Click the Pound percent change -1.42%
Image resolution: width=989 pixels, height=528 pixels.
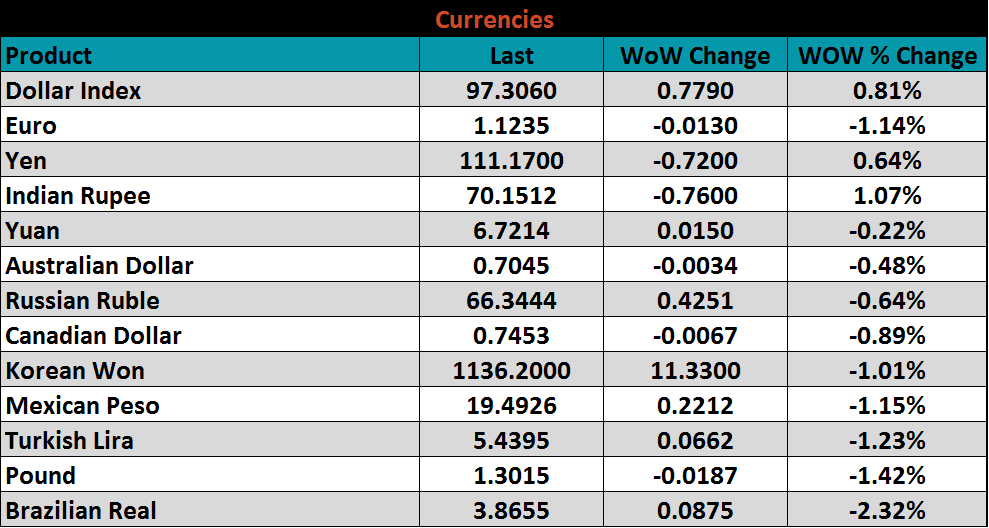click(887, 476)
